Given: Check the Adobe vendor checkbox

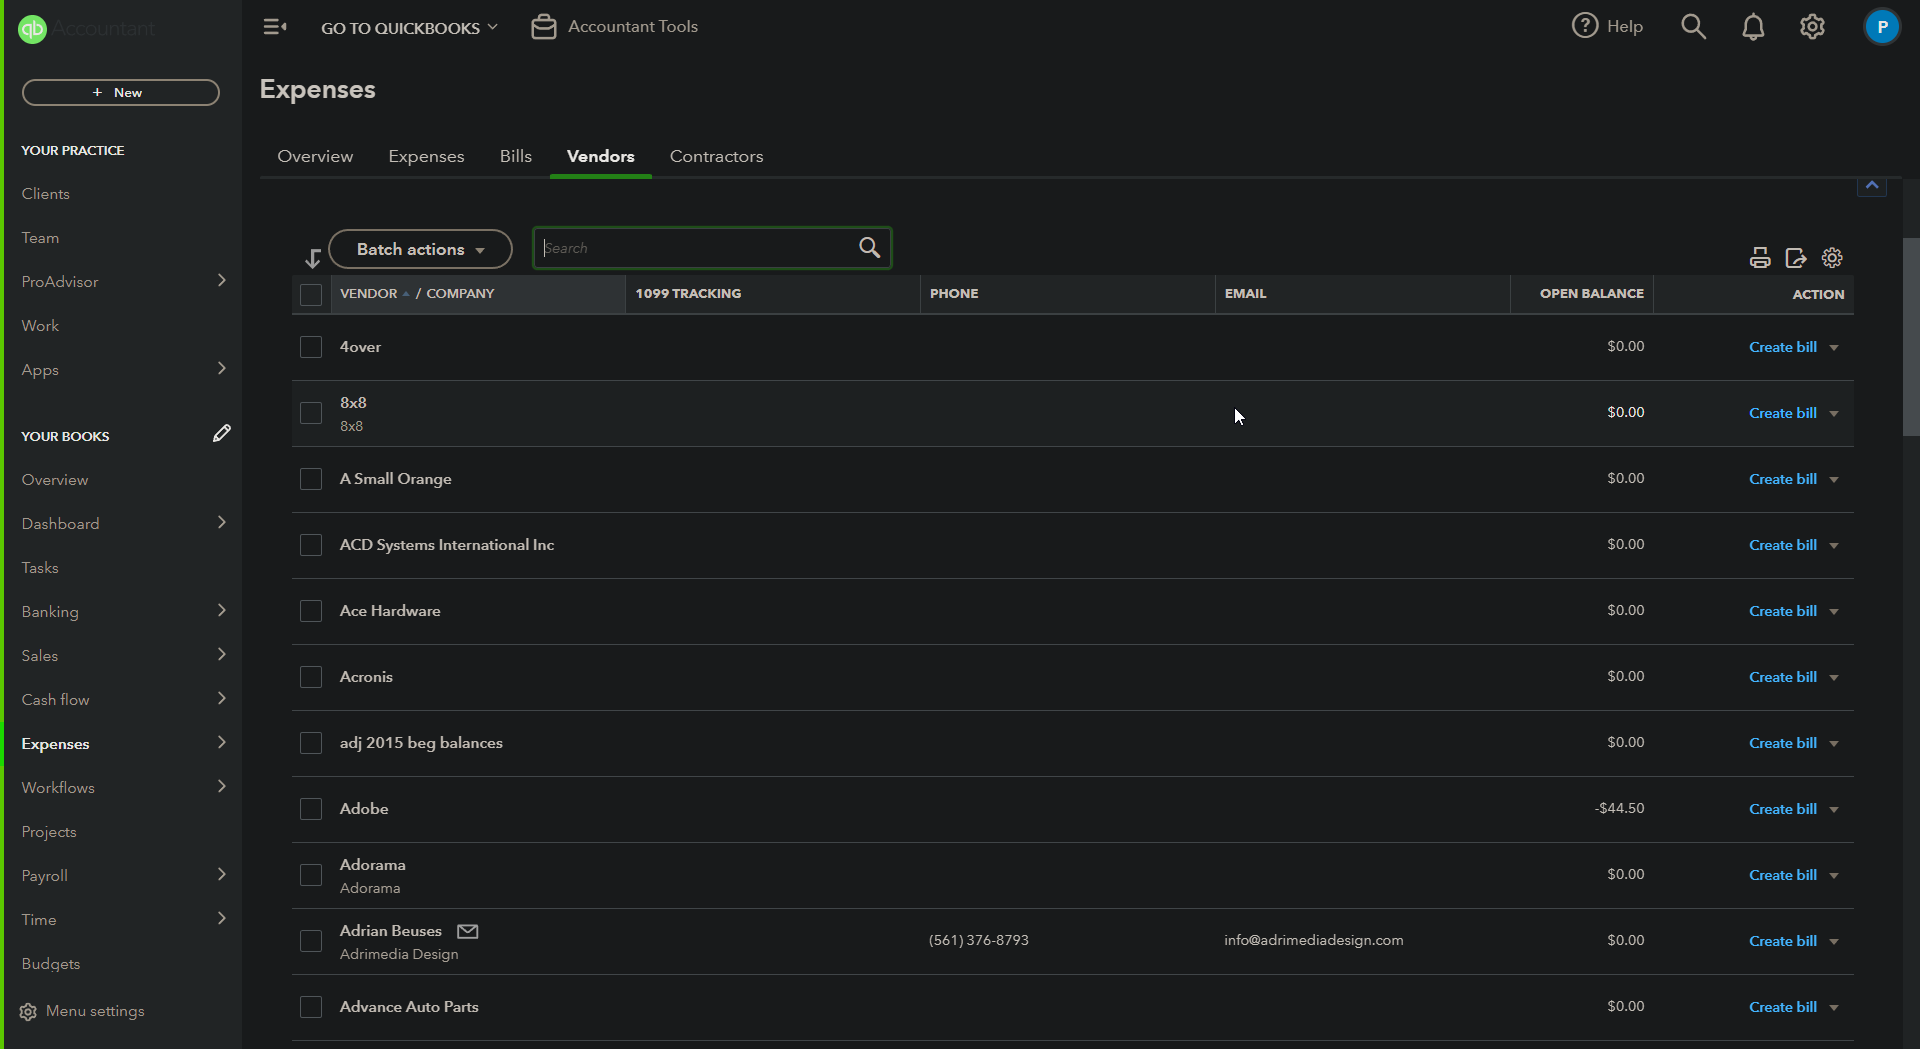Looking at the screenshot, I should tap(311, 809).
